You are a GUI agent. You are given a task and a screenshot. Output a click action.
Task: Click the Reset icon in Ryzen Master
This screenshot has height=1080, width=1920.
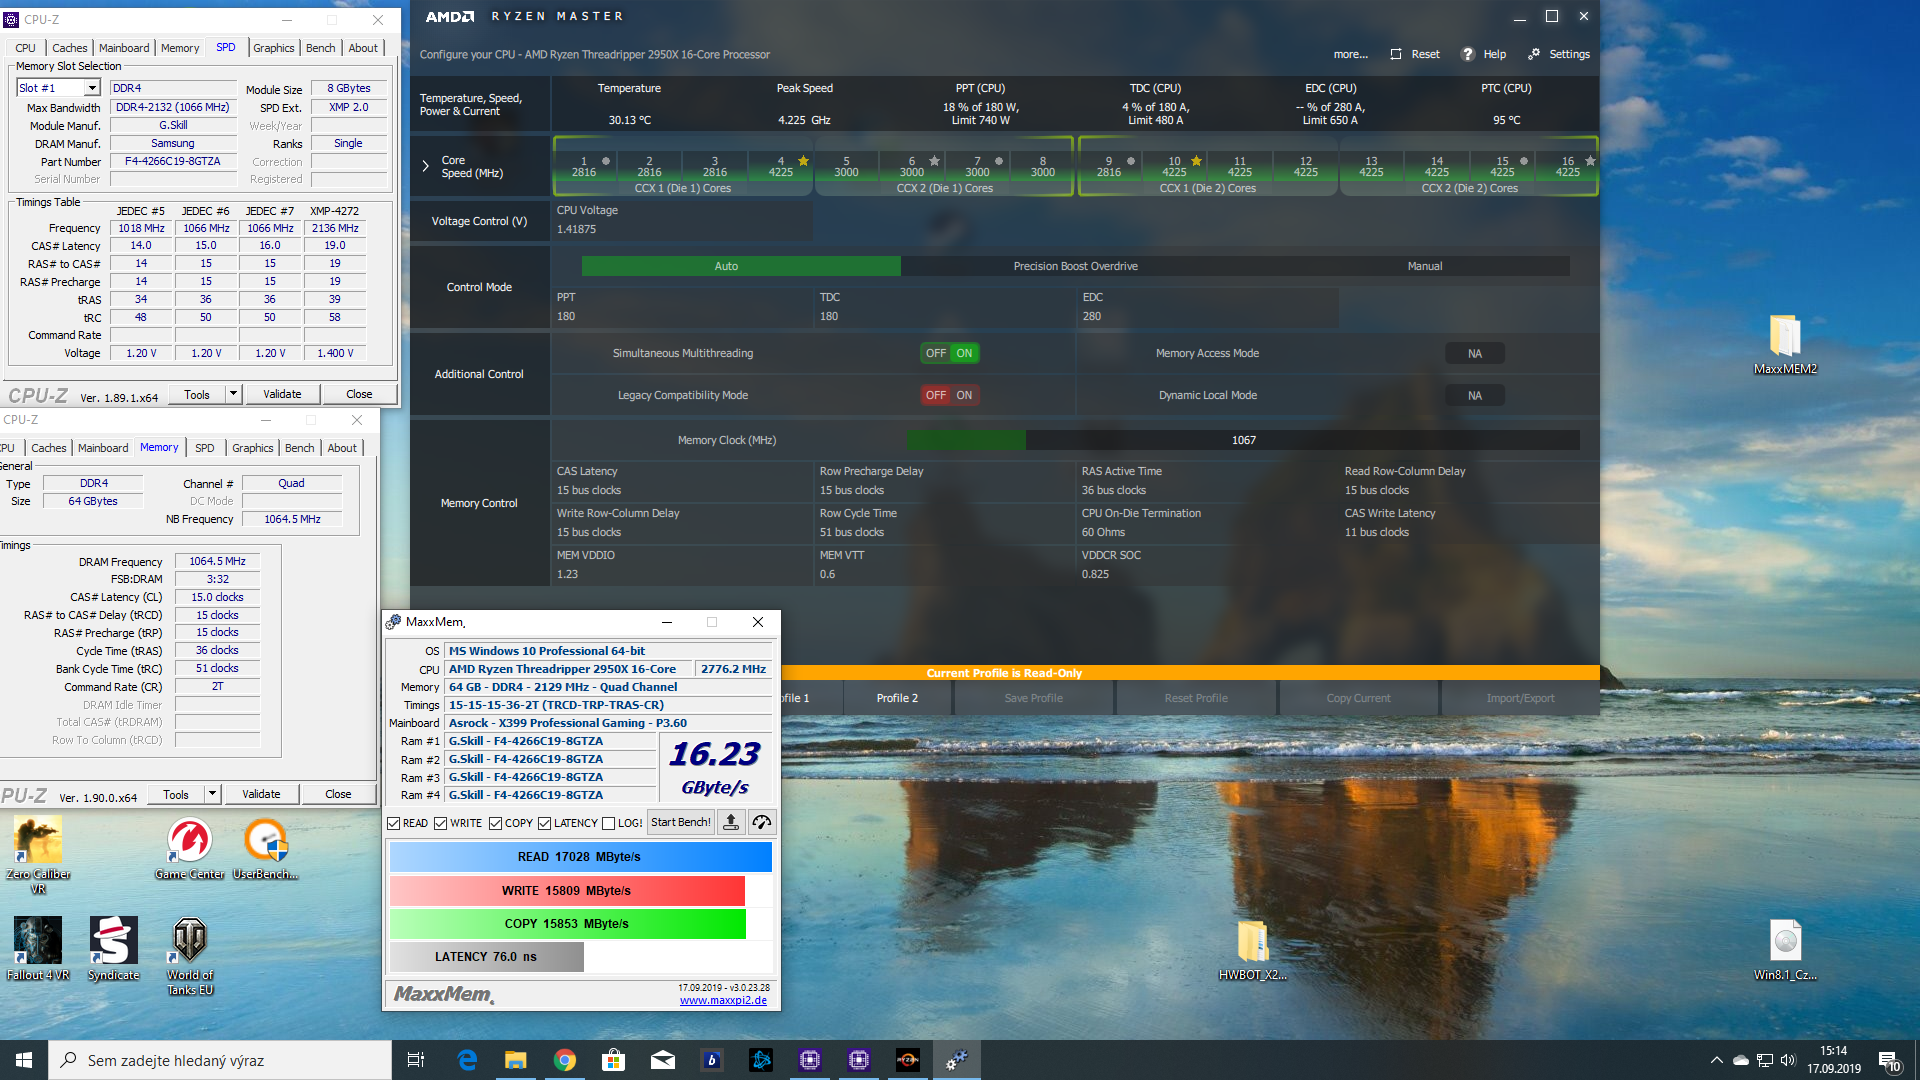tap(1396, 54)
